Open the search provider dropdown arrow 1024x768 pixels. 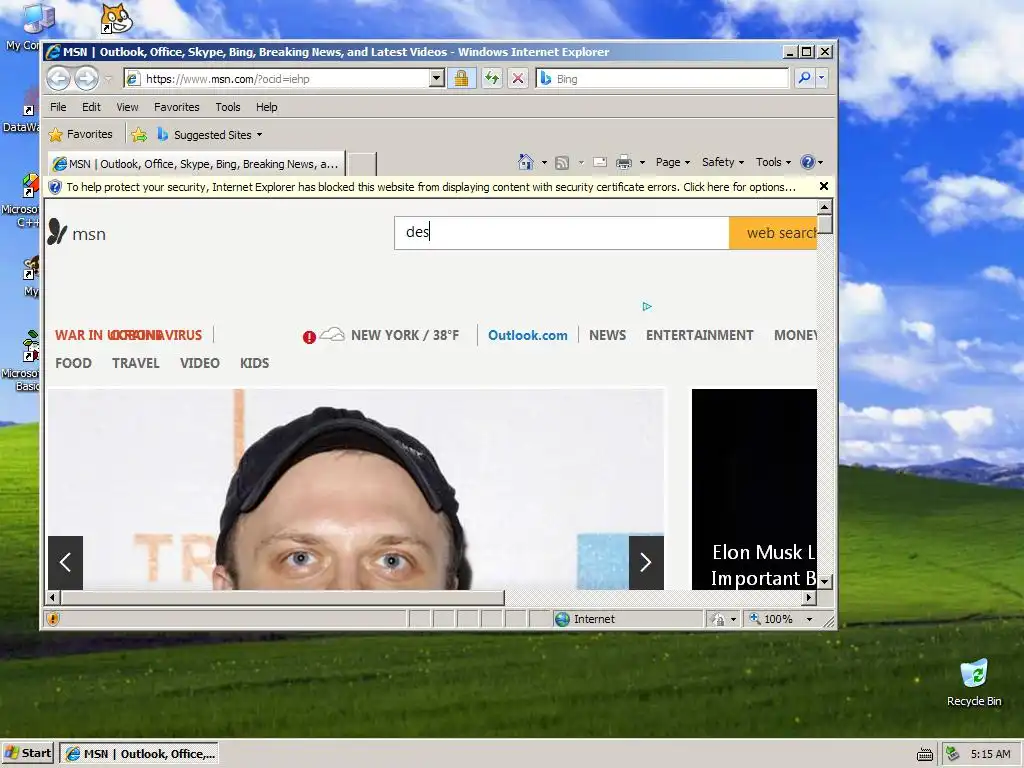(x=821, y=78)
